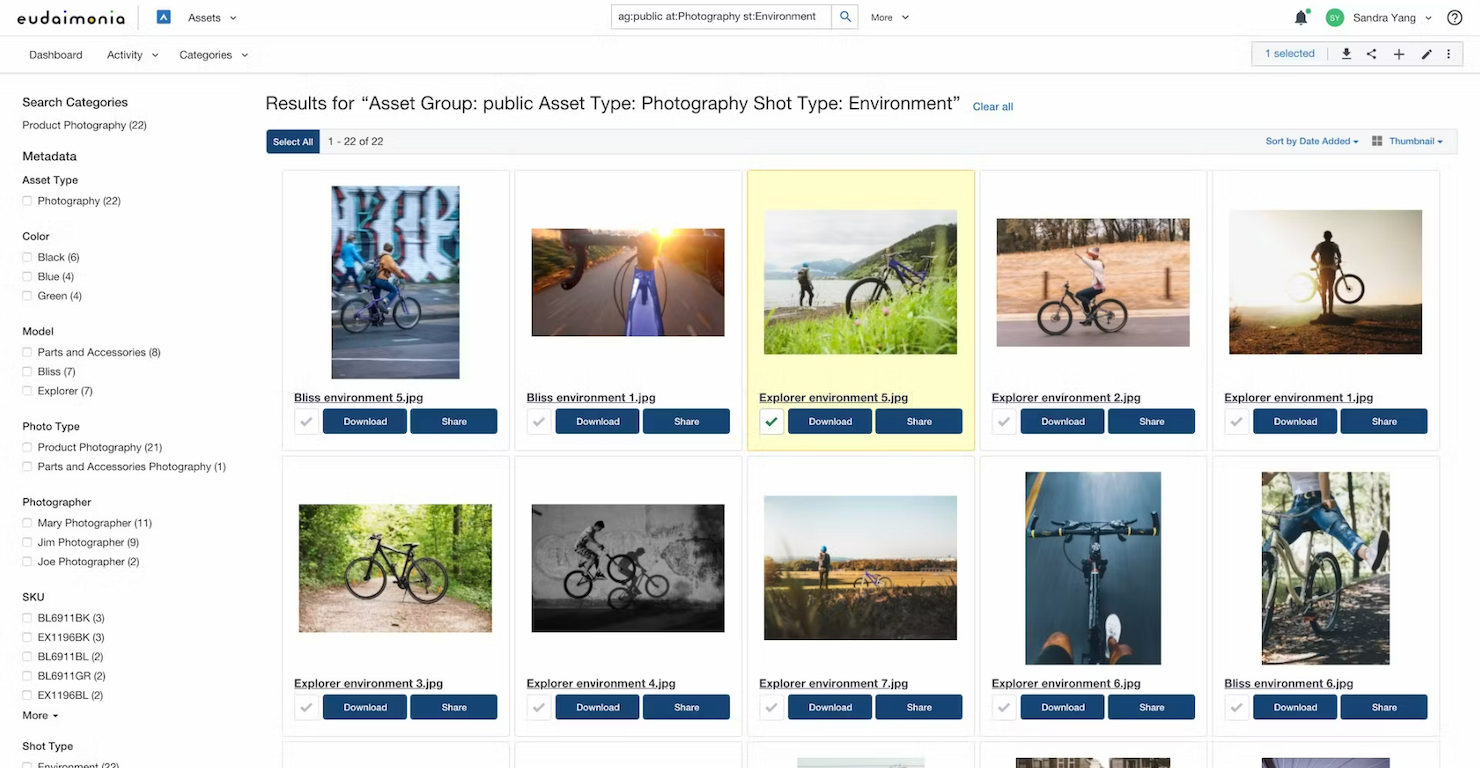This screenshot has height=768, width=1480.
Task: Click the help question mark icon
Action: pyautogui.click(x=1454, y=17)
